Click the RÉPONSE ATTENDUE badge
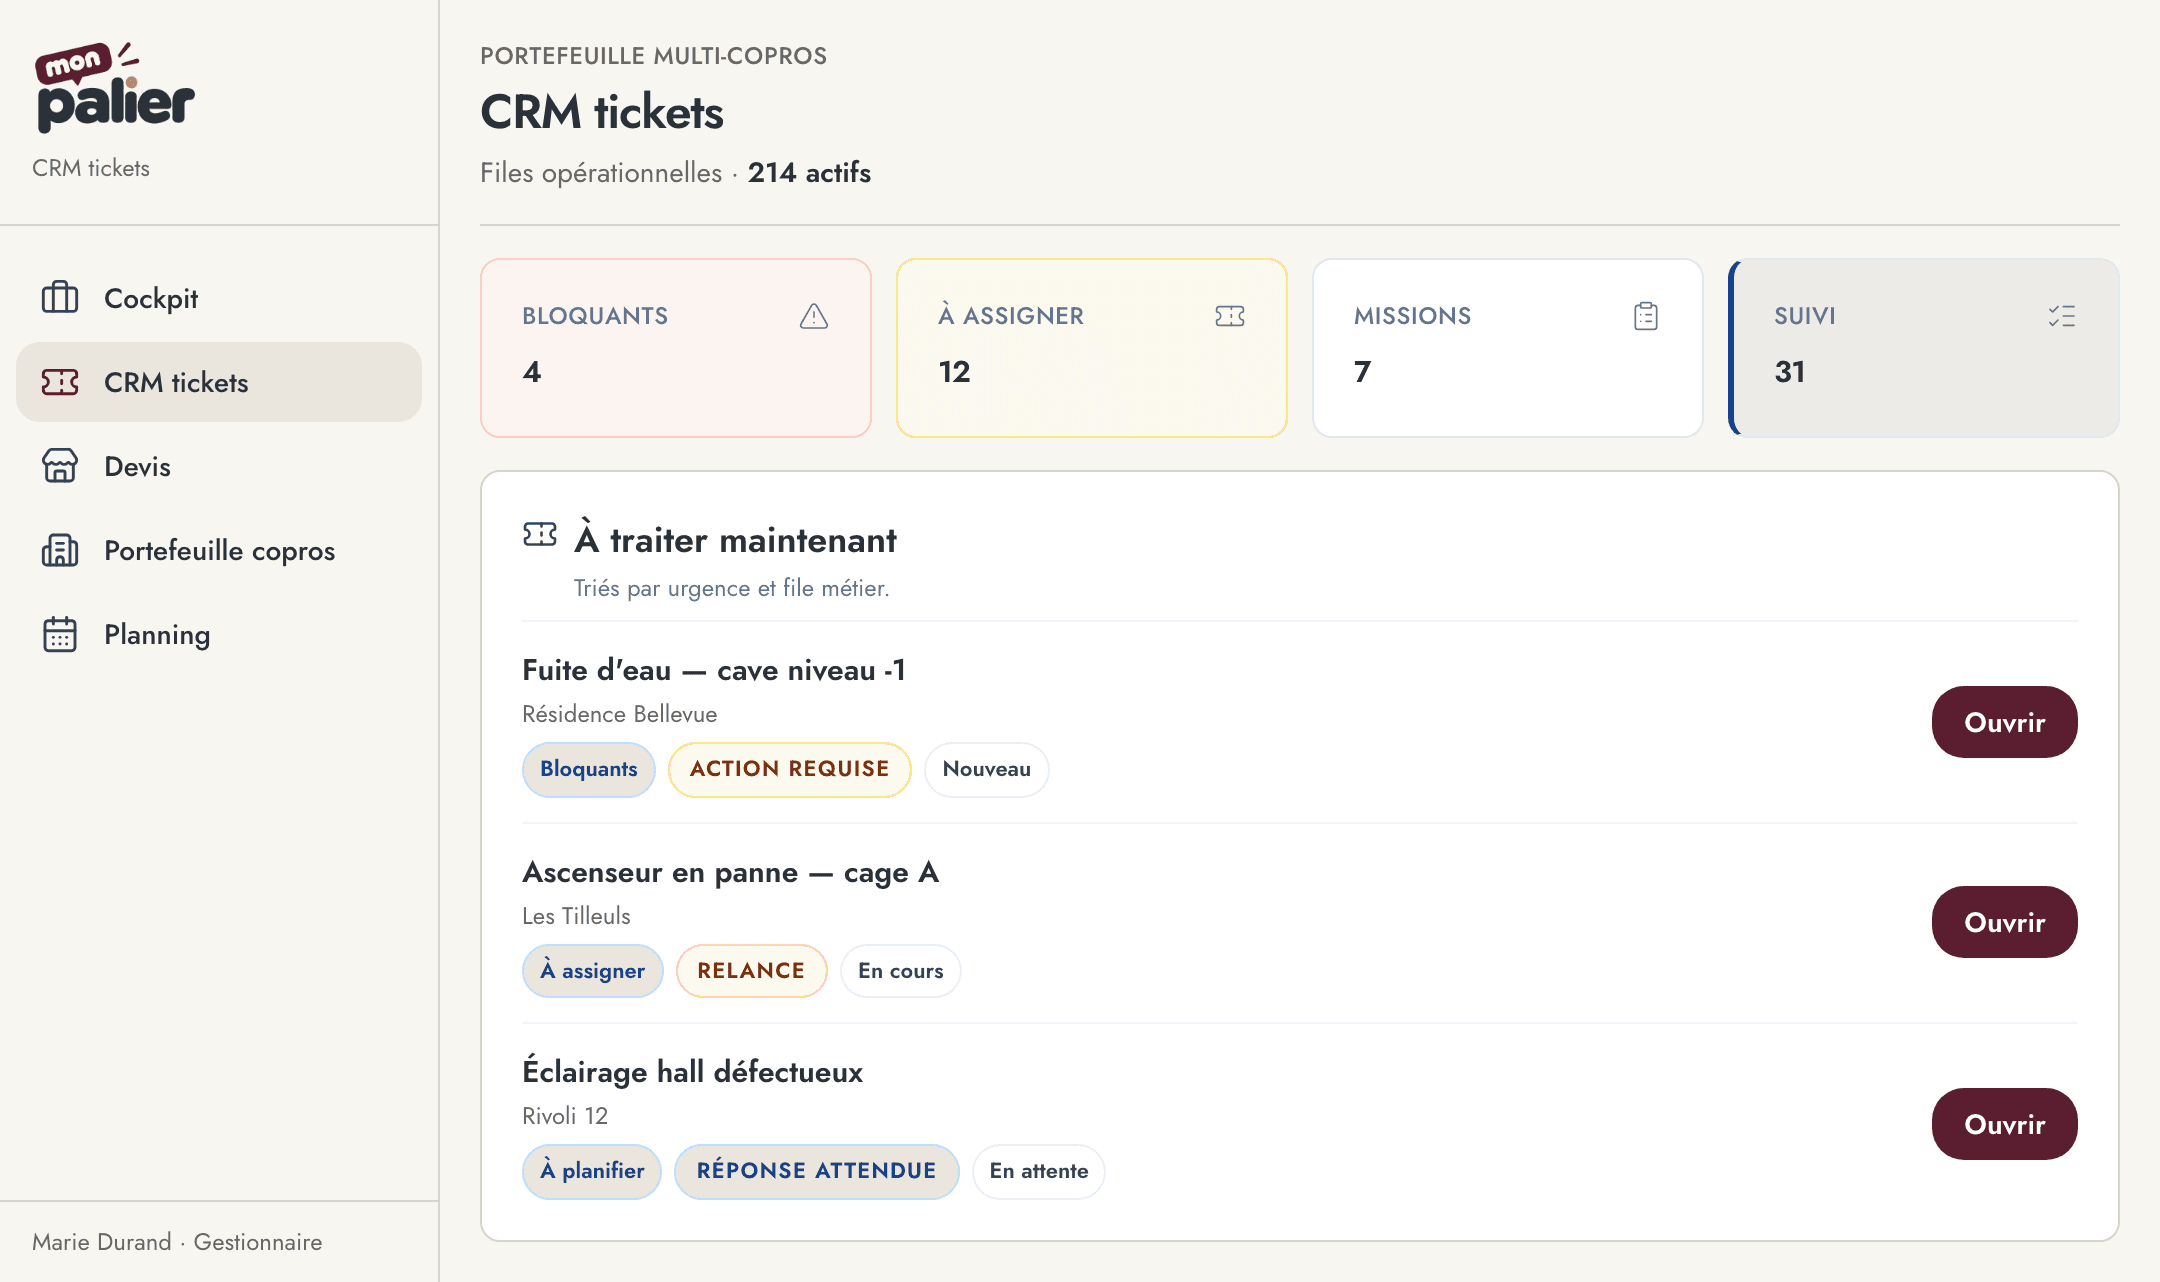The width and height of the screenshot is (2160, 1282). point(816,1171)
